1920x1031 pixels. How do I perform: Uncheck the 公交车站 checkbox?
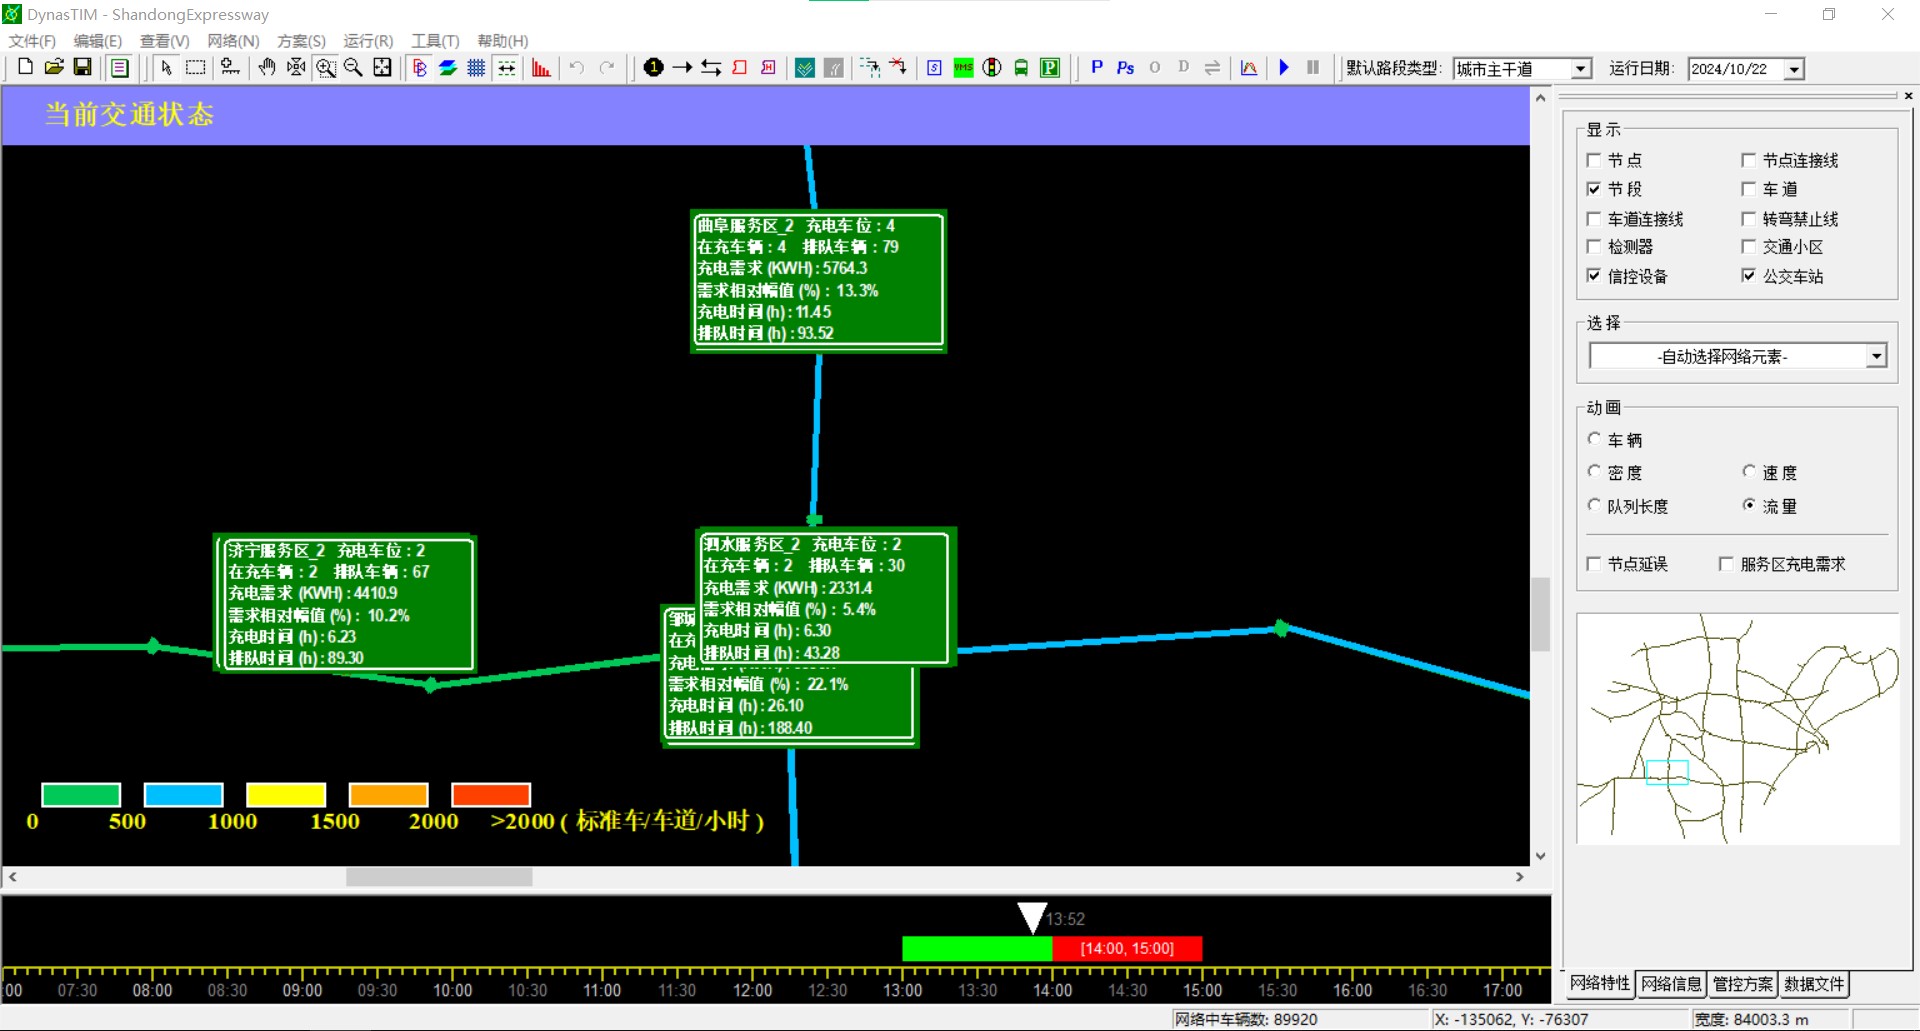coord(1749,276)
